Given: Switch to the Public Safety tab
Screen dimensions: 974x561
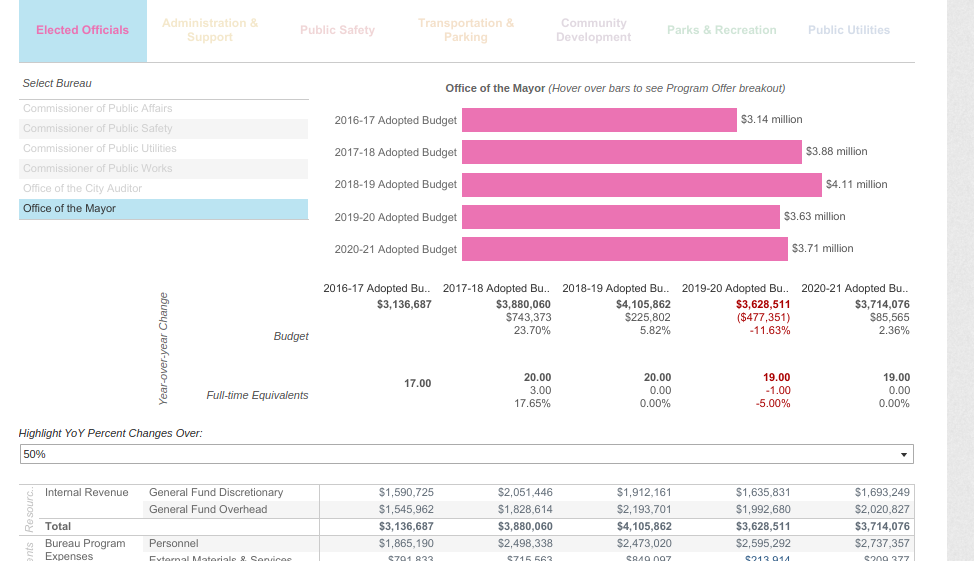Looking at the screenshot, I should pos(337,30).
